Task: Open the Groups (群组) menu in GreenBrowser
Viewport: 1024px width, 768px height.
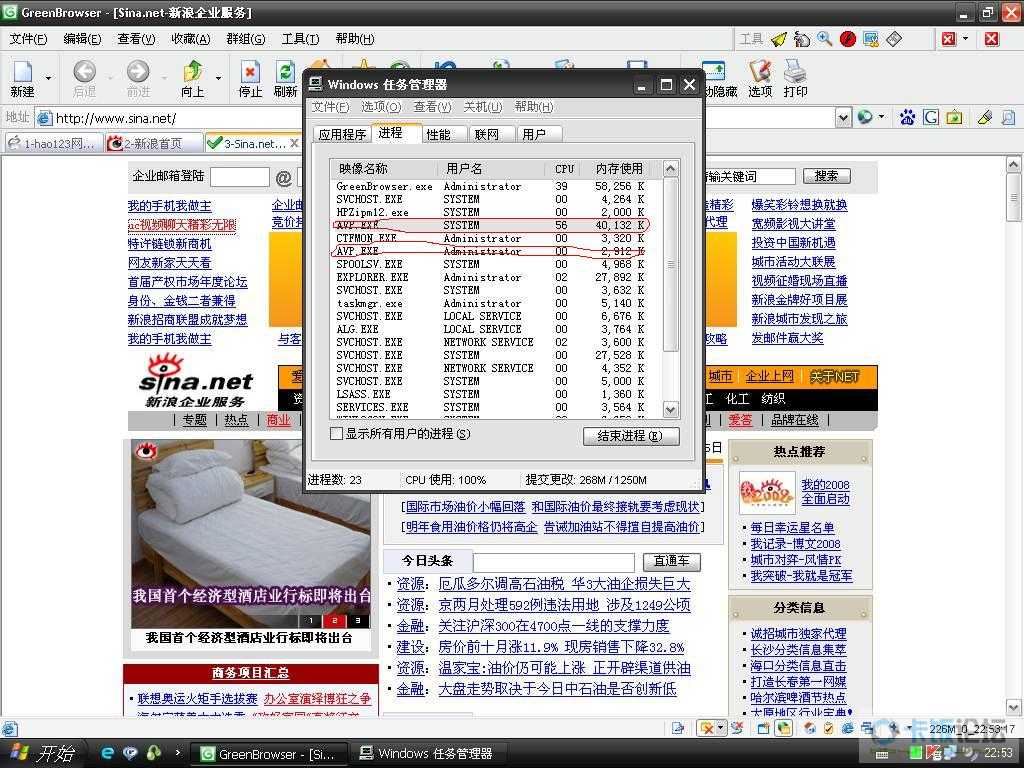Action: click(246, 39)
